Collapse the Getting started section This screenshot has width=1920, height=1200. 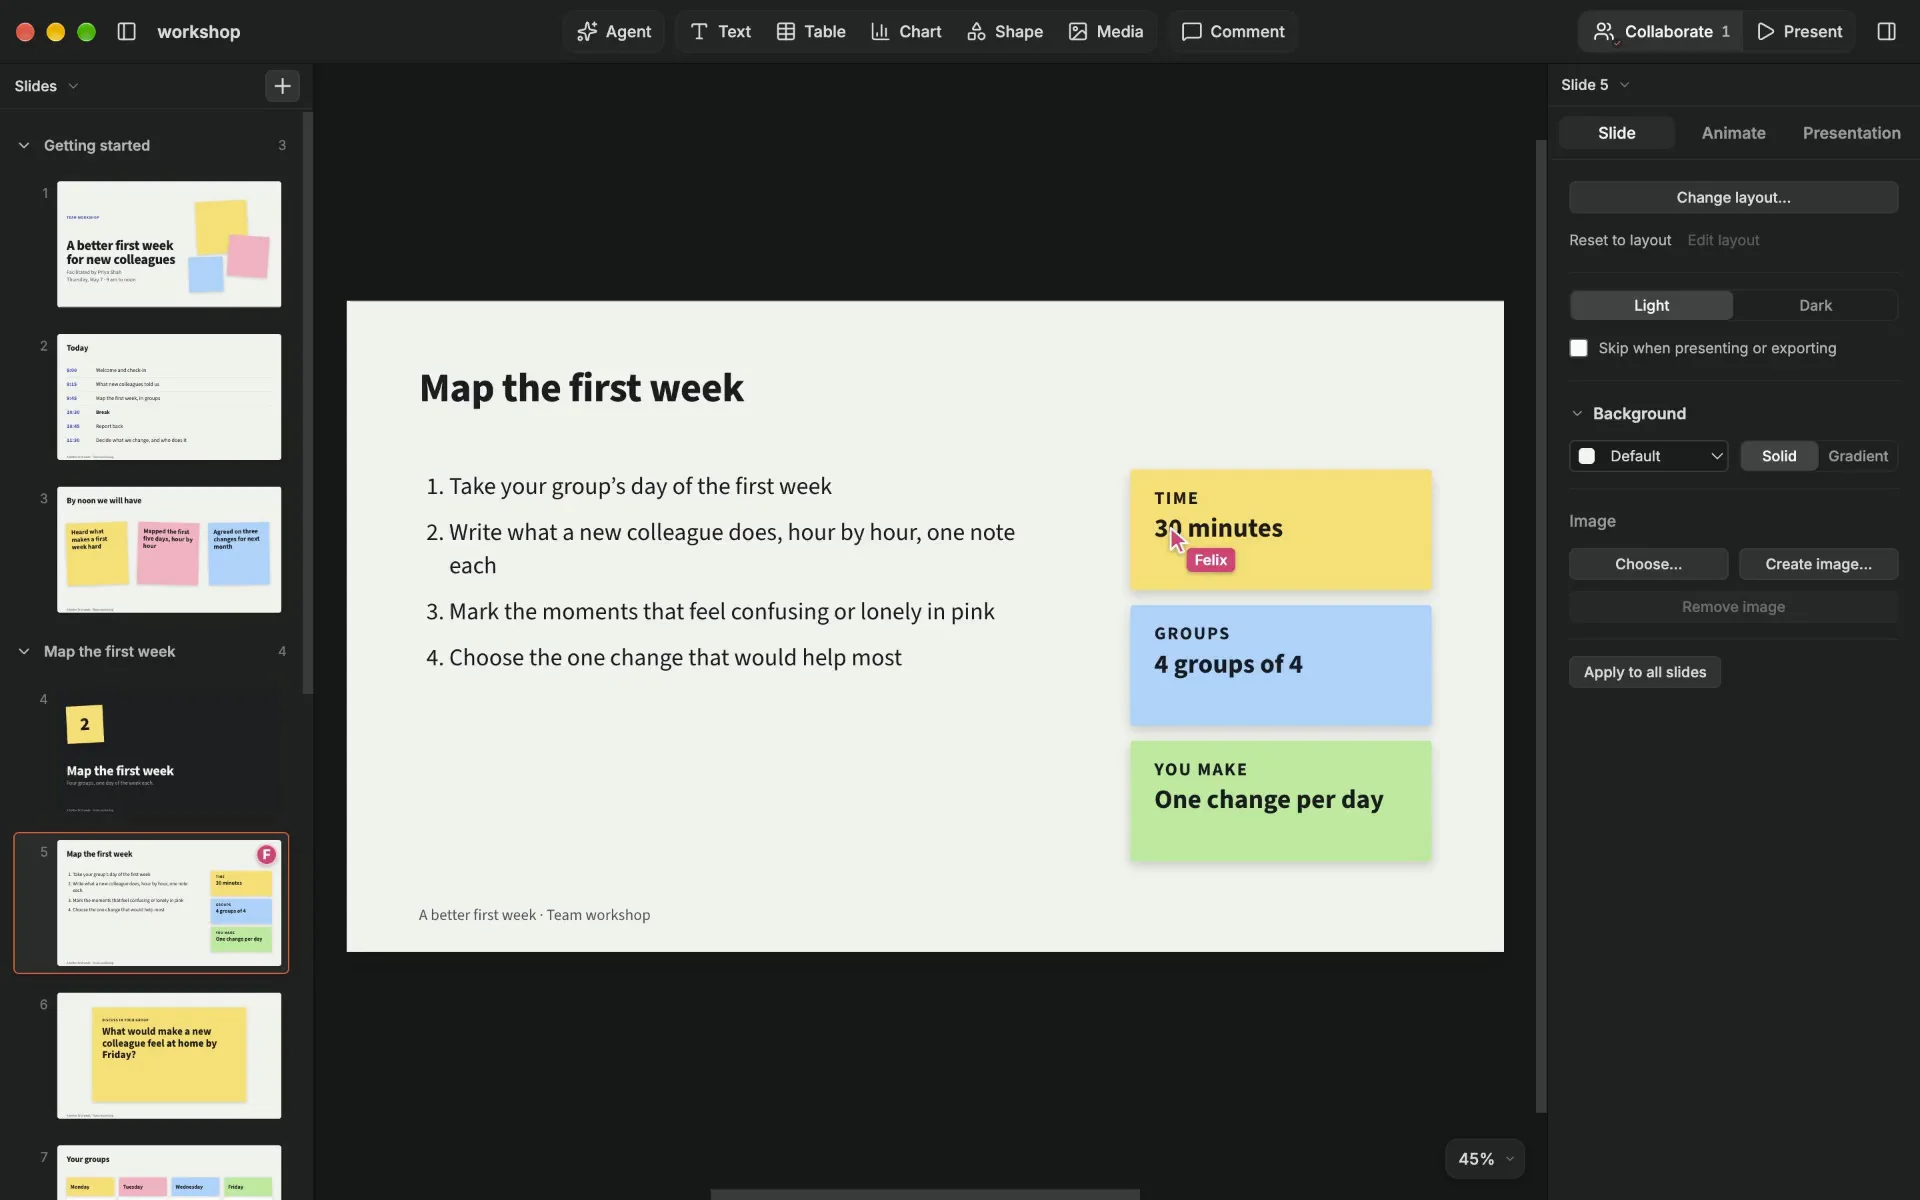pyautogui.click(x=24, y=145)
